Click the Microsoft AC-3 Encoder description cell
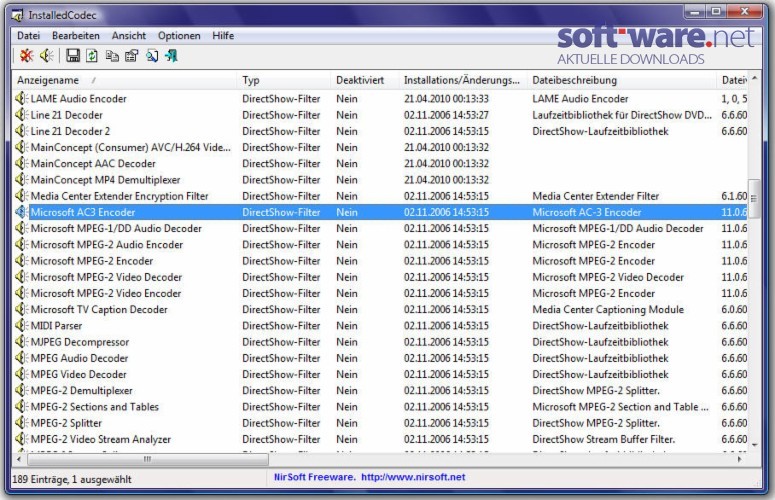 [587, 212]
